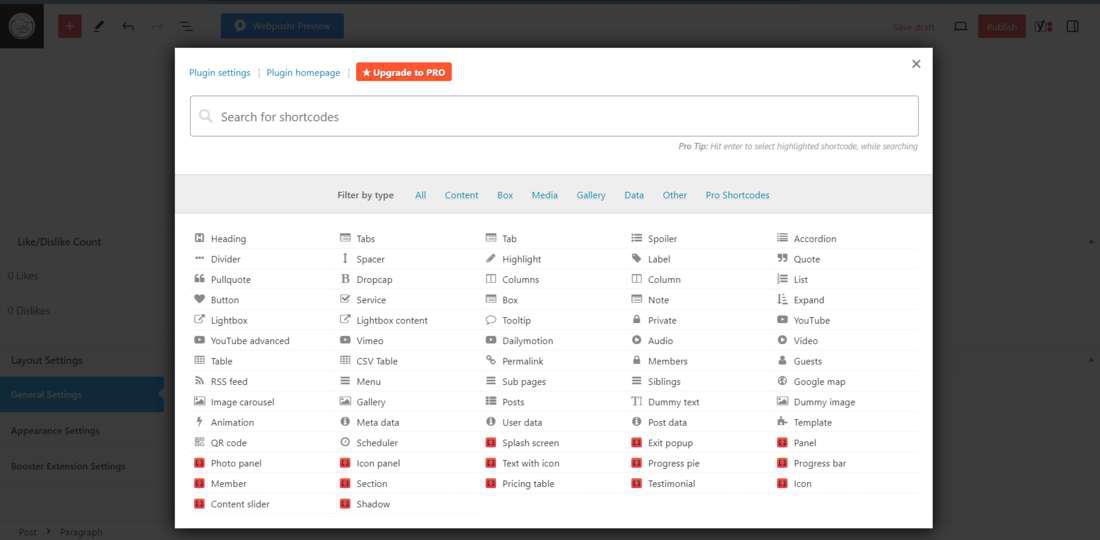Show only Pro Shortcodes filter
This screenshot has height=540, width=1100.
(x=737, y=195)
